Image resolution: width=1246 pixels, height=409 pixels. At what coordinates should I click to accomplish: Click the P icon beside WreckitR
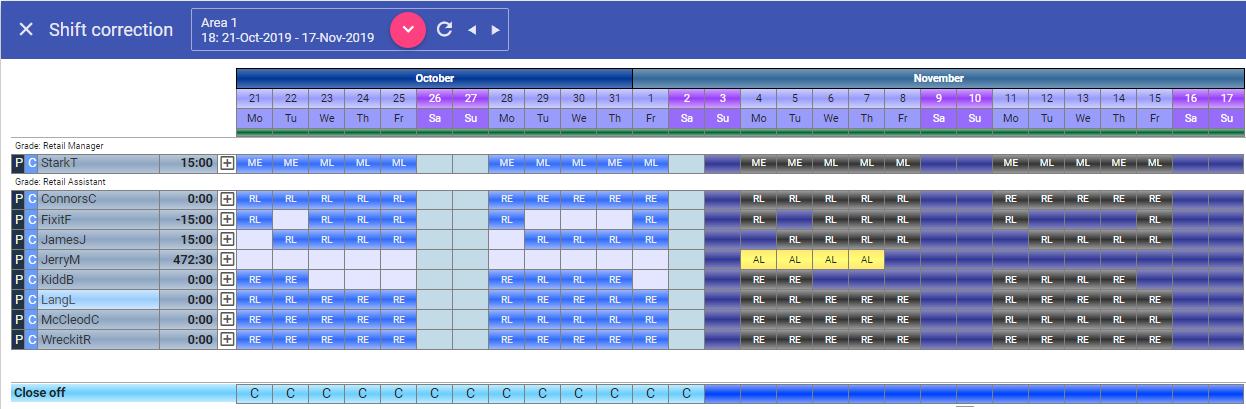pos(17,339)
